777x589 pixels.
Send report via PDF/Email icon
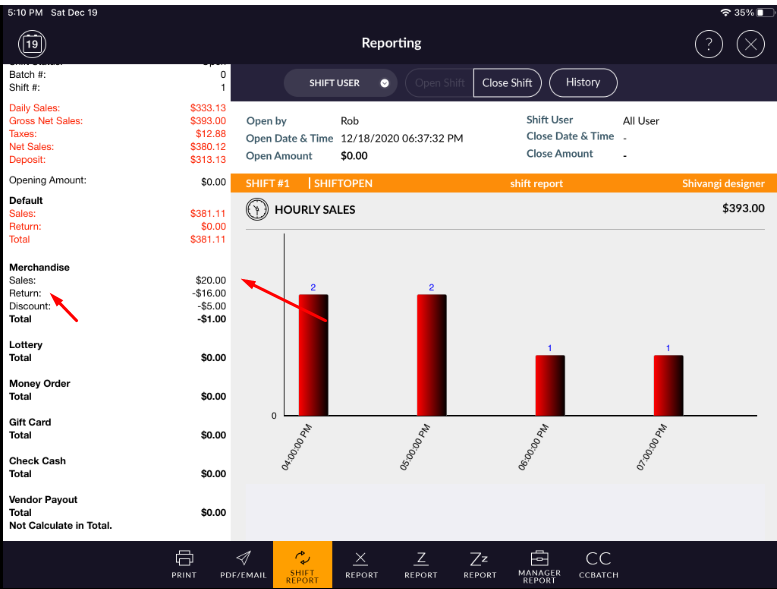(x=243, y=564)
